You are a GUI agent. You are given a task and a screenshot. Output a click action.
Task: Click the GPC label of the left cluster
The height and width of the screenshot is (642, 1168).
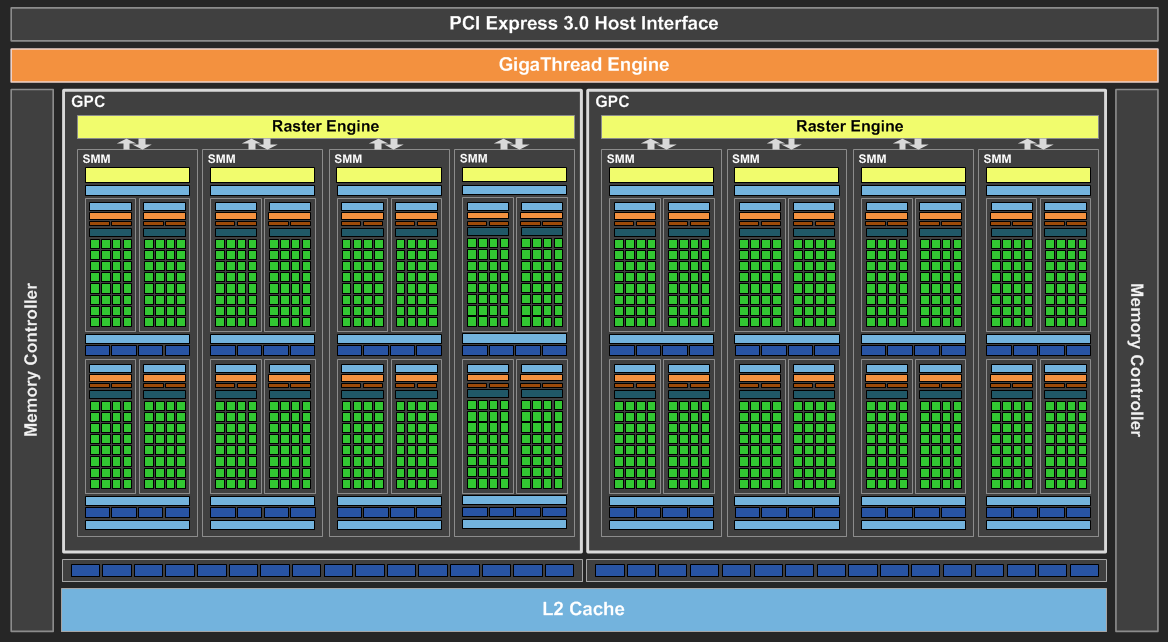pyautogui.click(x=88, y=102)
